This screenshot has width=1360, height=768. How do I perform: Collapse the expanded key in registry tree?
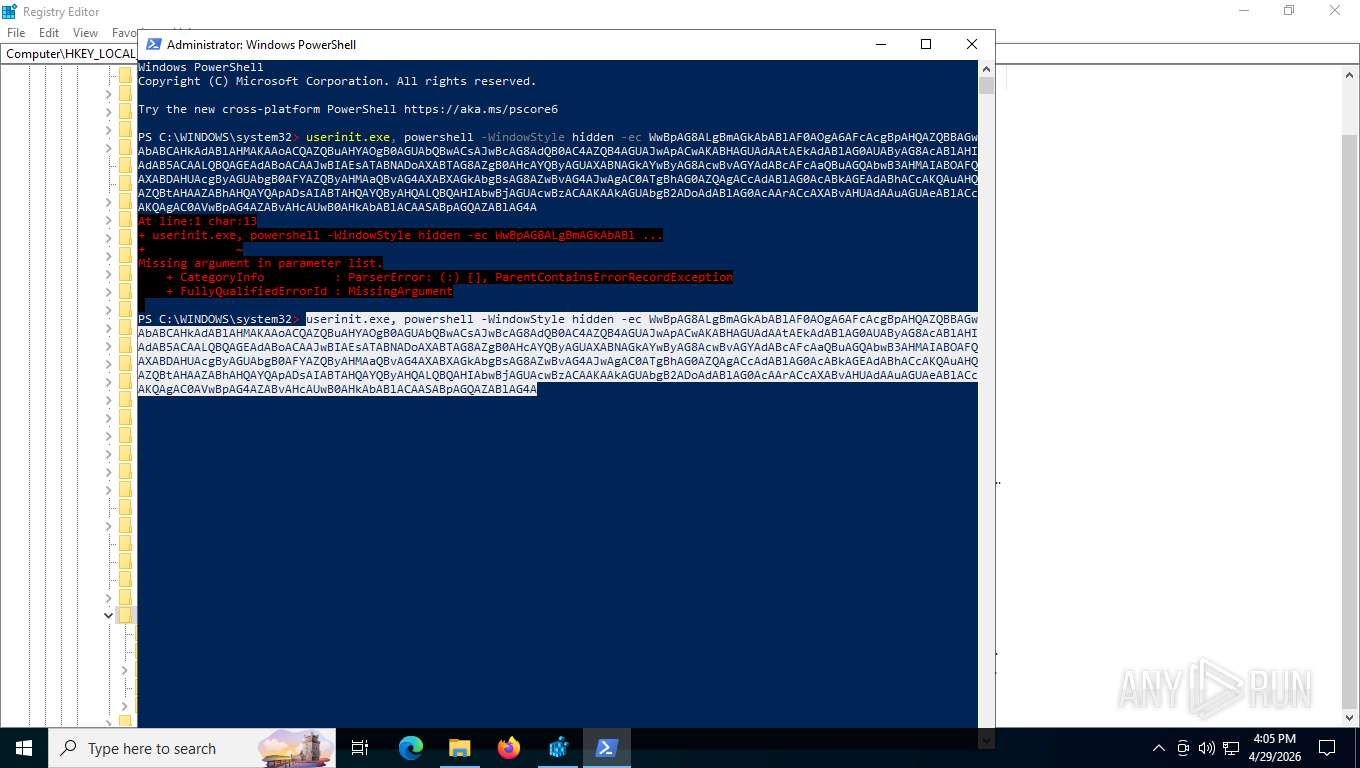109,615
